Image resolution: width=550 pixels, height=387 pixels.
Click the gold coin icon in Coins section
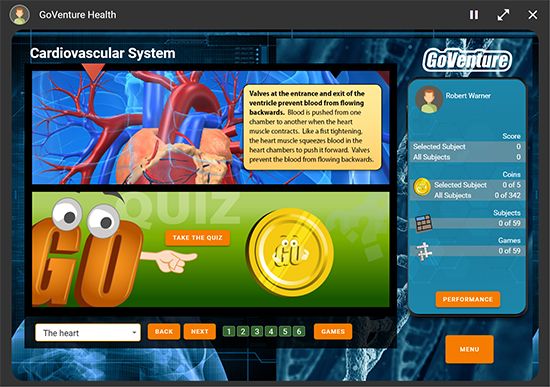tap(422, 187)
